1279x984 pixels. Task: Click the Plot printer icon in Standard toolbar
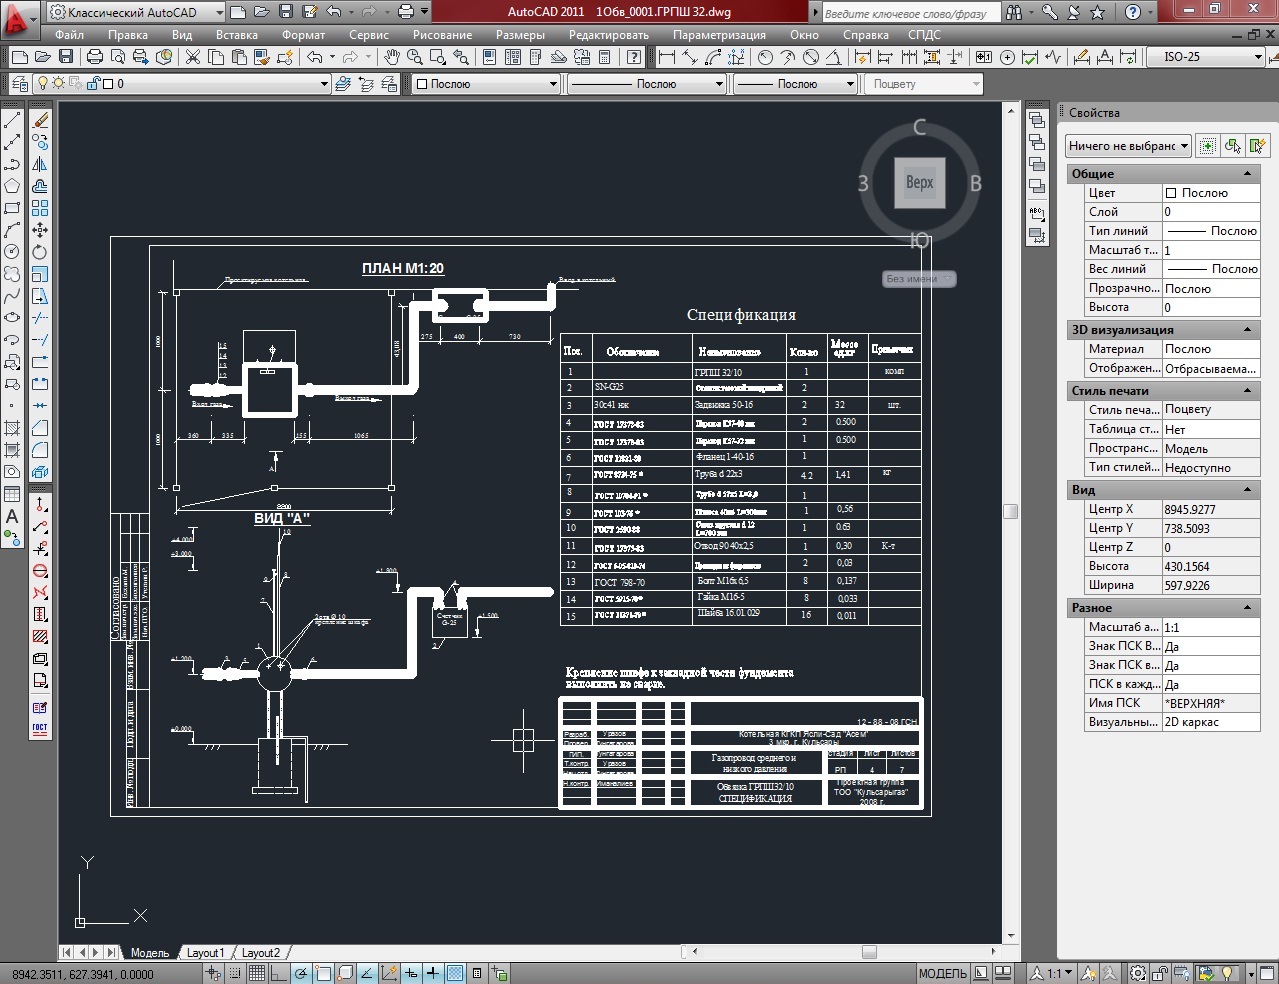[95, 58]
